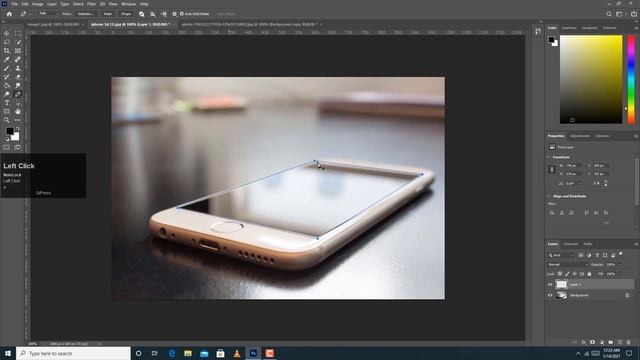Image resolution: width=640 pixels, height=360 pixels.
Task: Click the Mask button in options bar
Action: (x=108, y=14)
